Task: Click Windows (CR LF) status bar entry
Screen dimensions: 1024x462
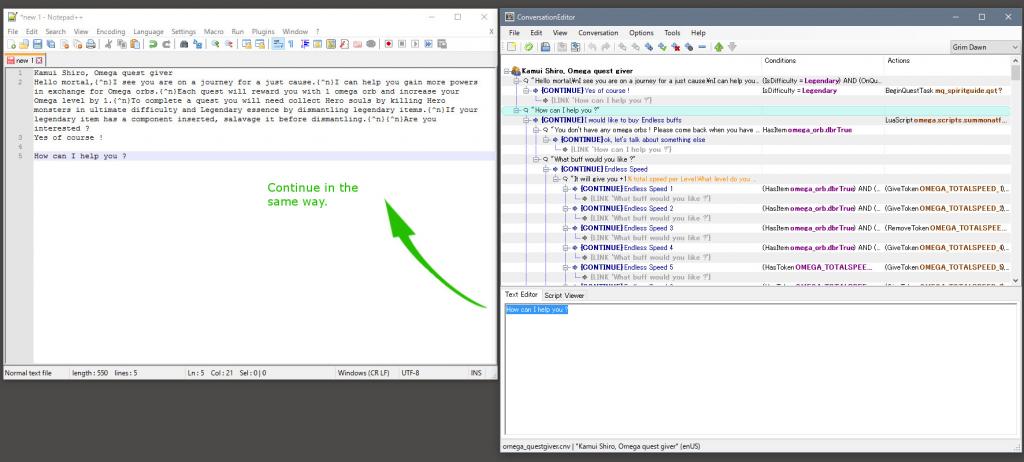Action: pyautogui.click(x=363, y=373)
